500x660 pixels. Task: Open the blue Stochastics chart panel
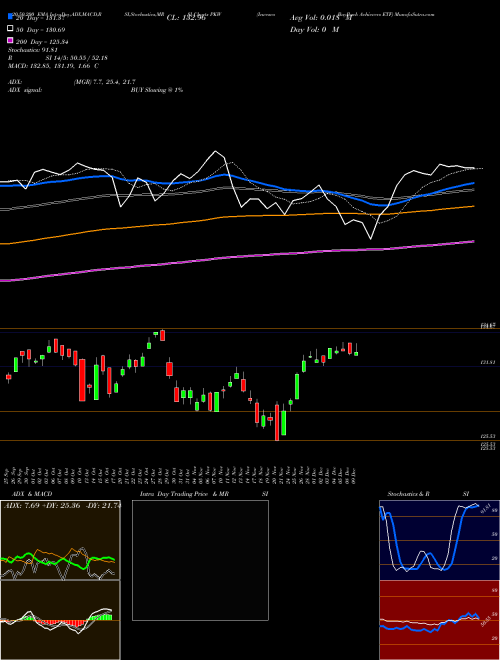click(x=439, y=540)
